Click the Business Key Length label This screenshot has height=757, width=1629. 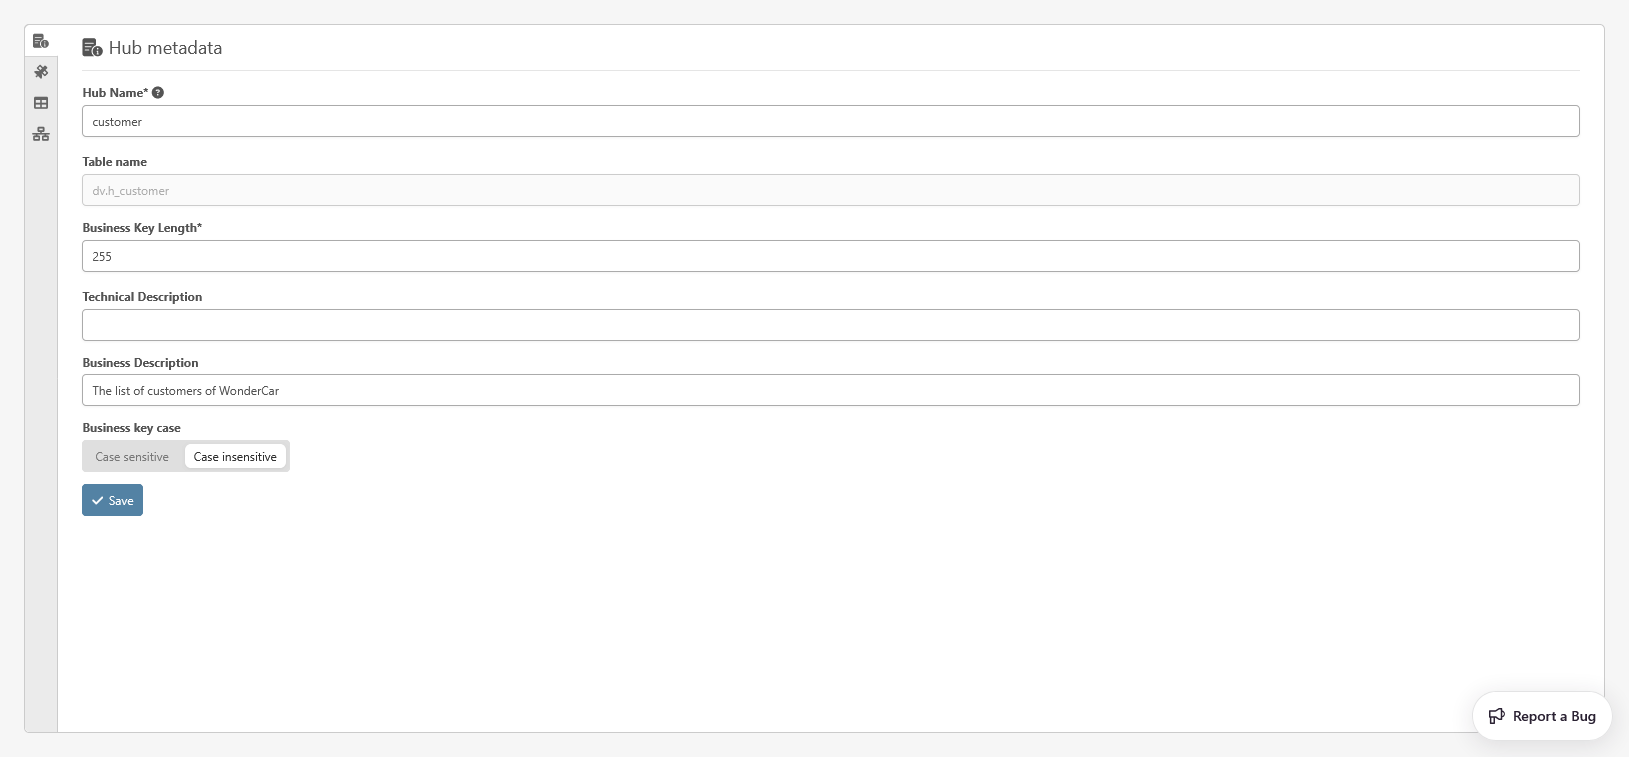(142, 228)
